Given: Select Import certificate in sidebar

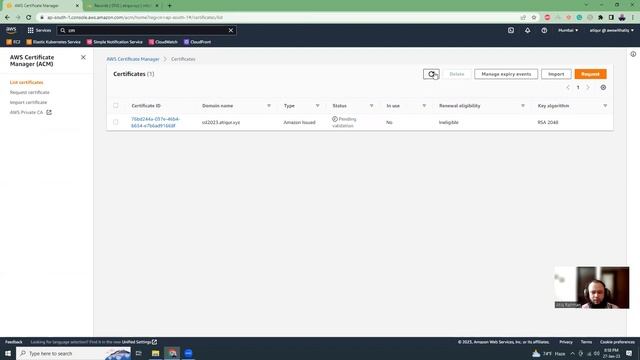Looking at the screenshot, I should point(29,102).
